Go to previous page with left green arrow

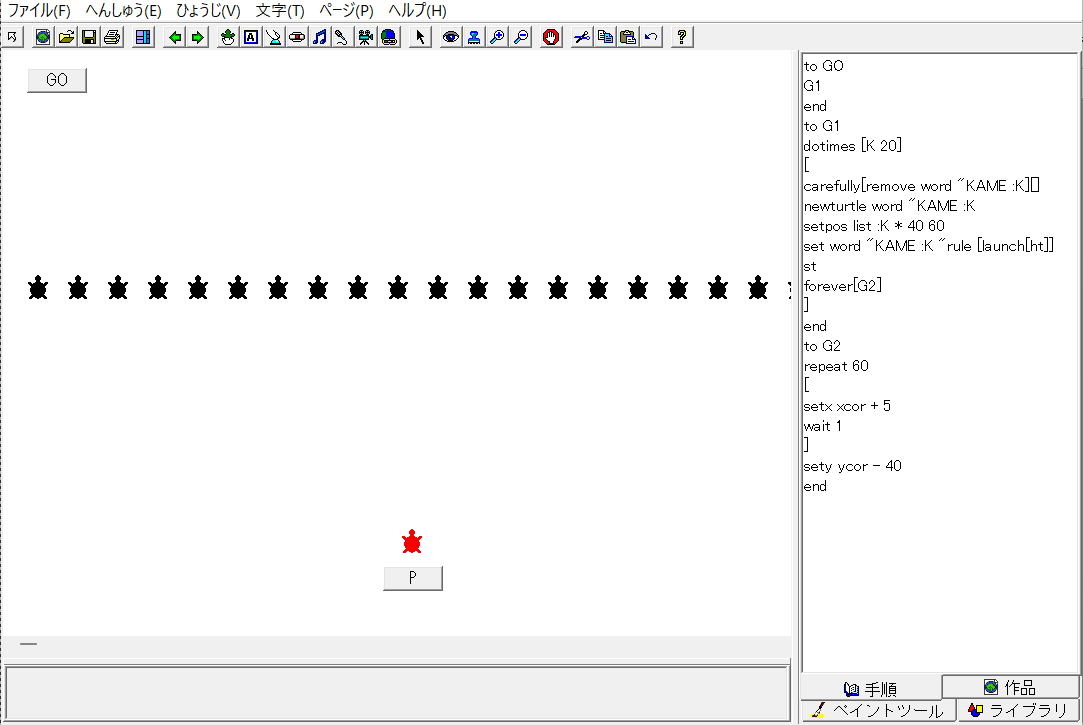pyautogui.click(x=175, y=37)
